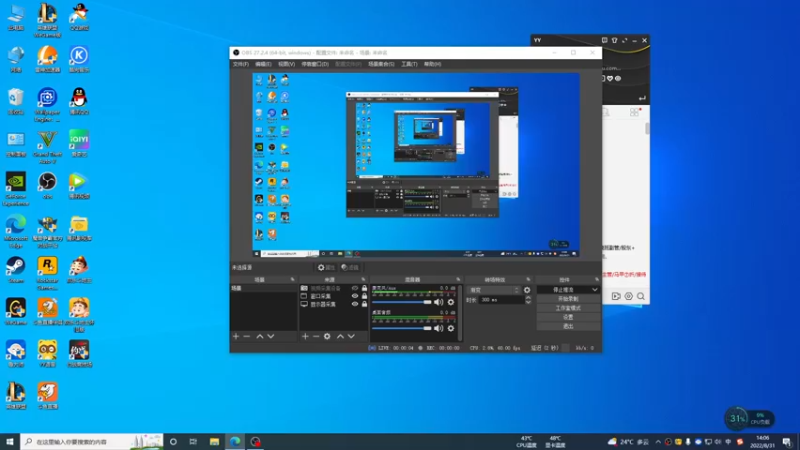Launch the GeForce Experience desktop icon

coord(16,189)
